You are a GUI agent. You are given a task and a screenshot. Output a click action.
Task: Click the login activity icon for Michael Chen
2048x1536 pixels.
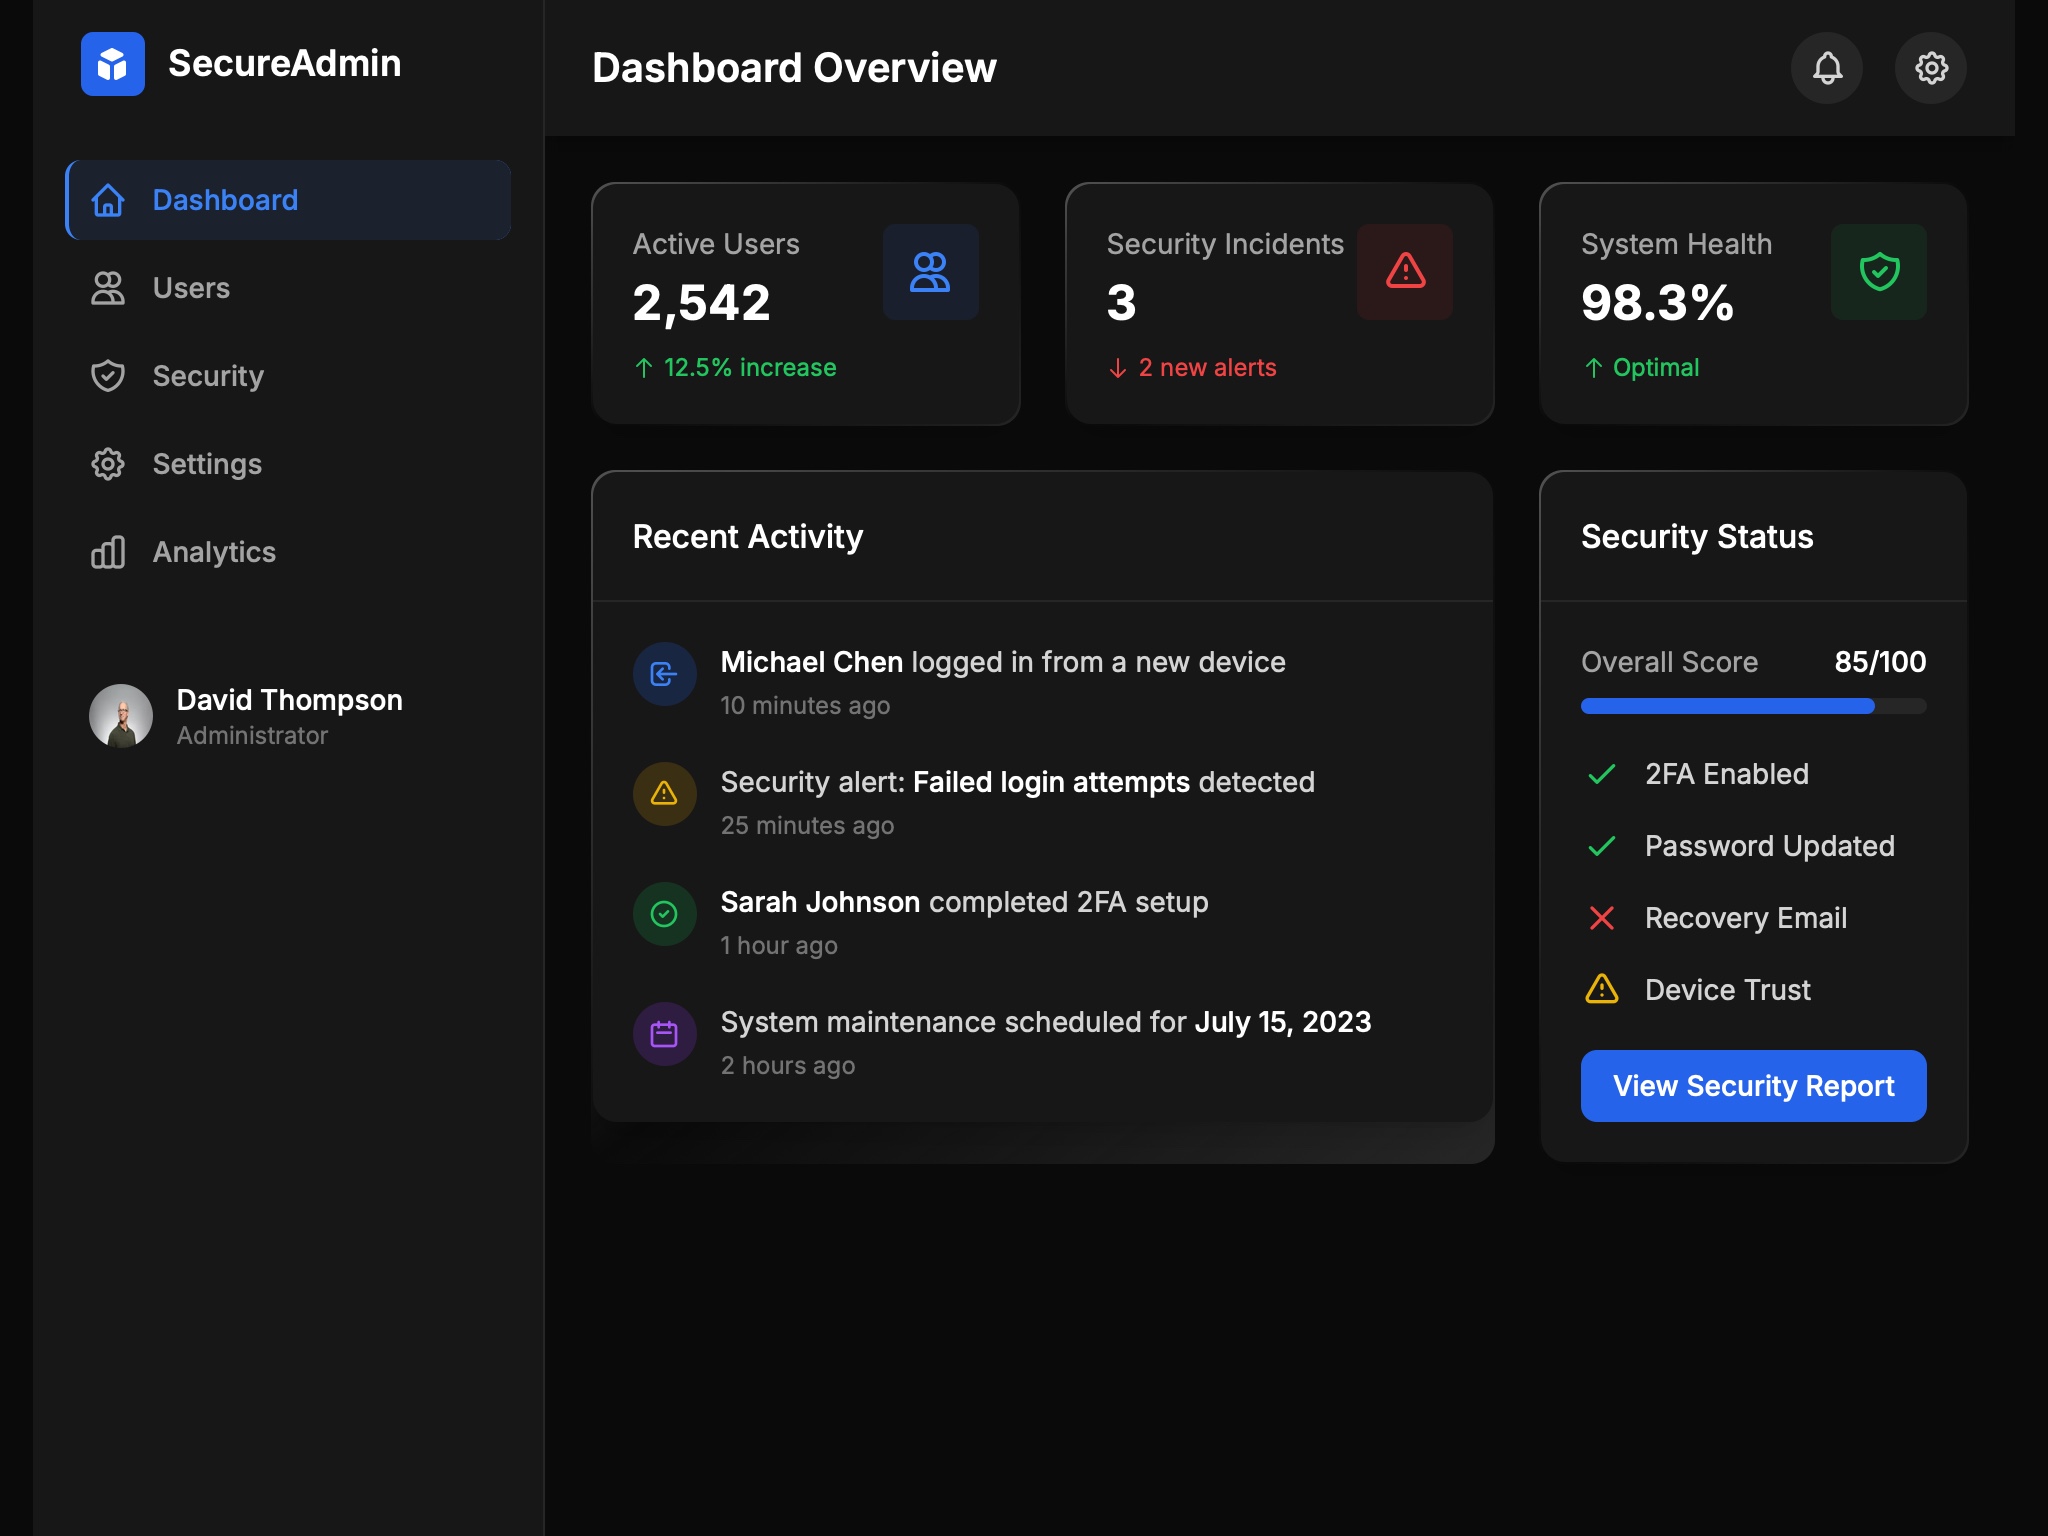tap(664, 673)
